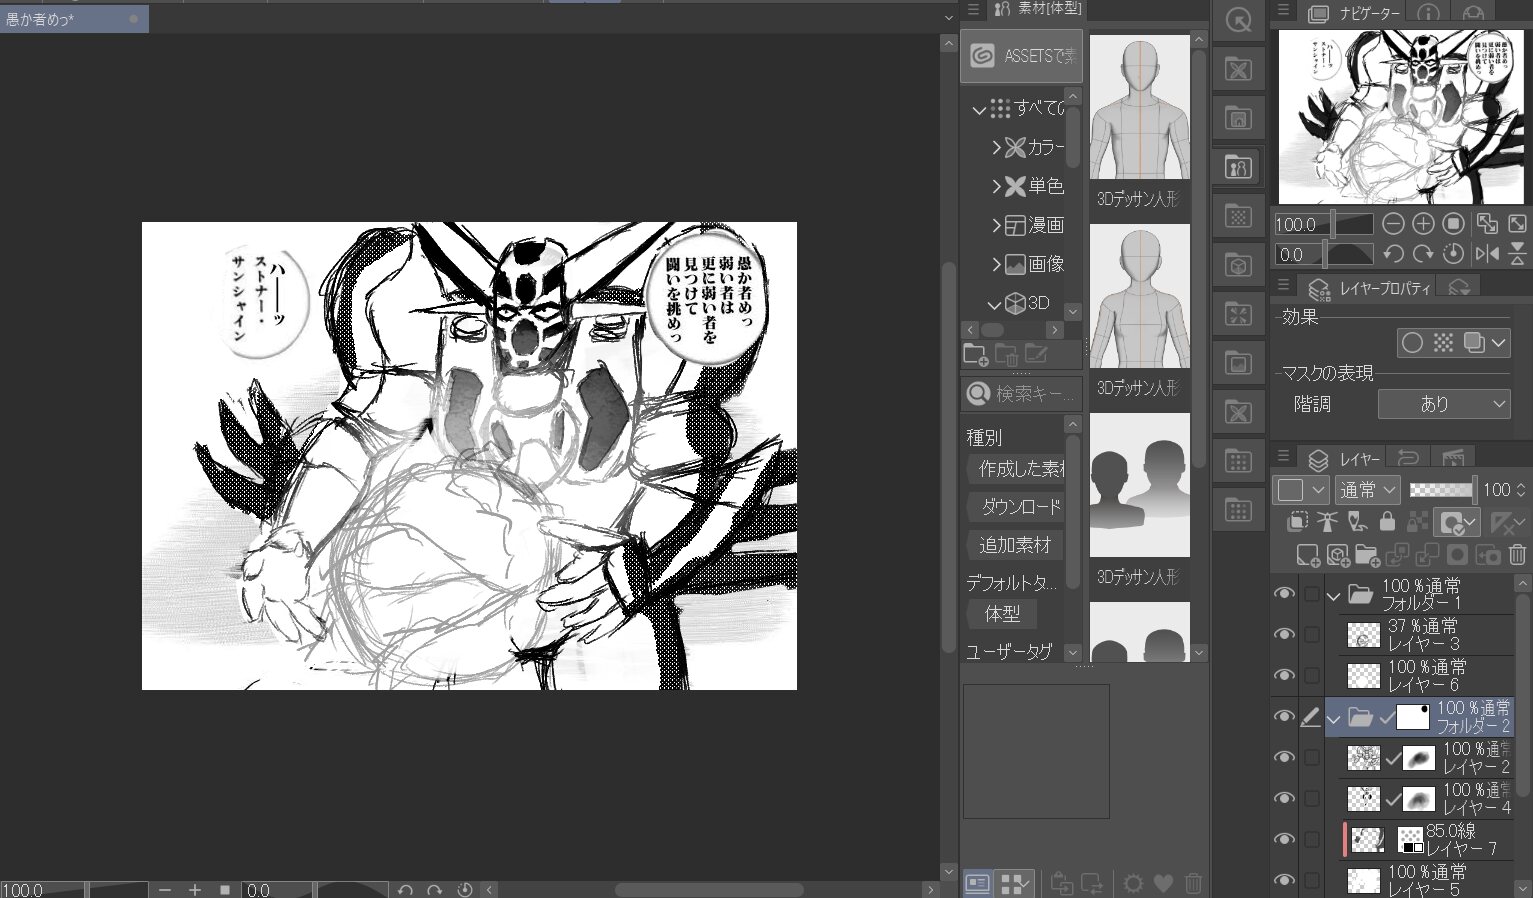
Task: Expand the 画像 material category
Action: (x=996, y=264)
